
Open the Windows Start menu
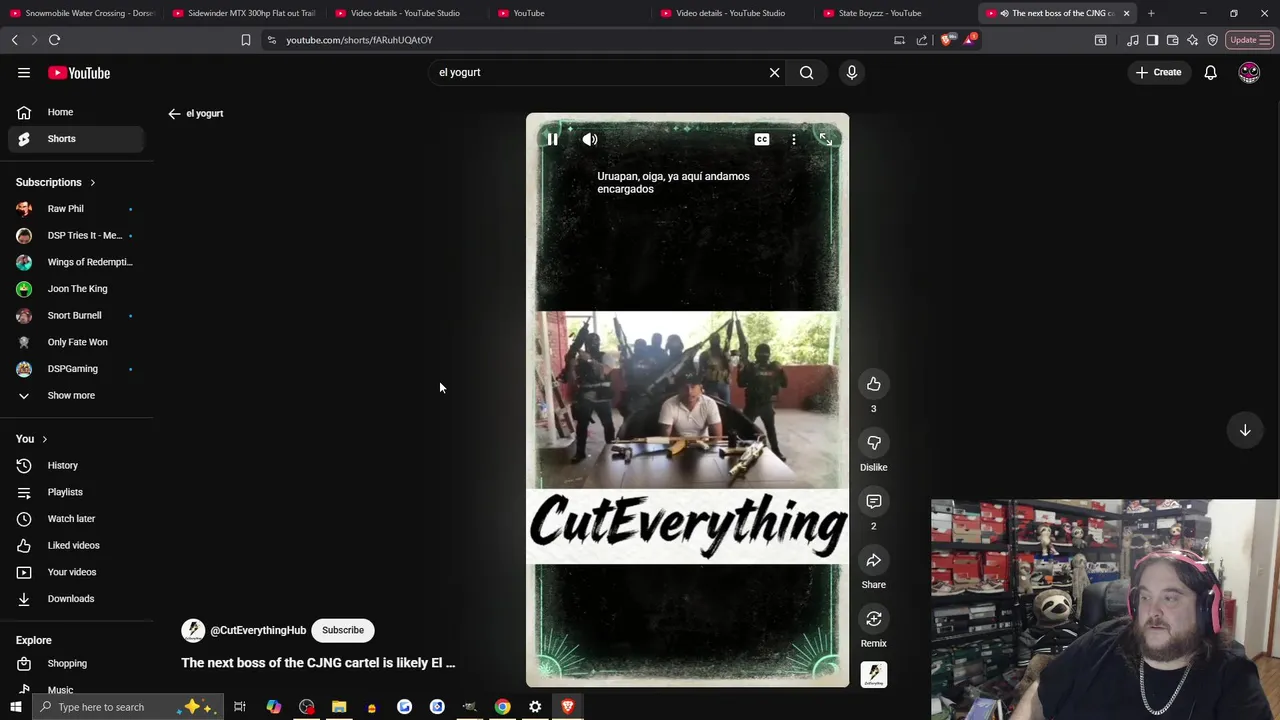[15, 707]
